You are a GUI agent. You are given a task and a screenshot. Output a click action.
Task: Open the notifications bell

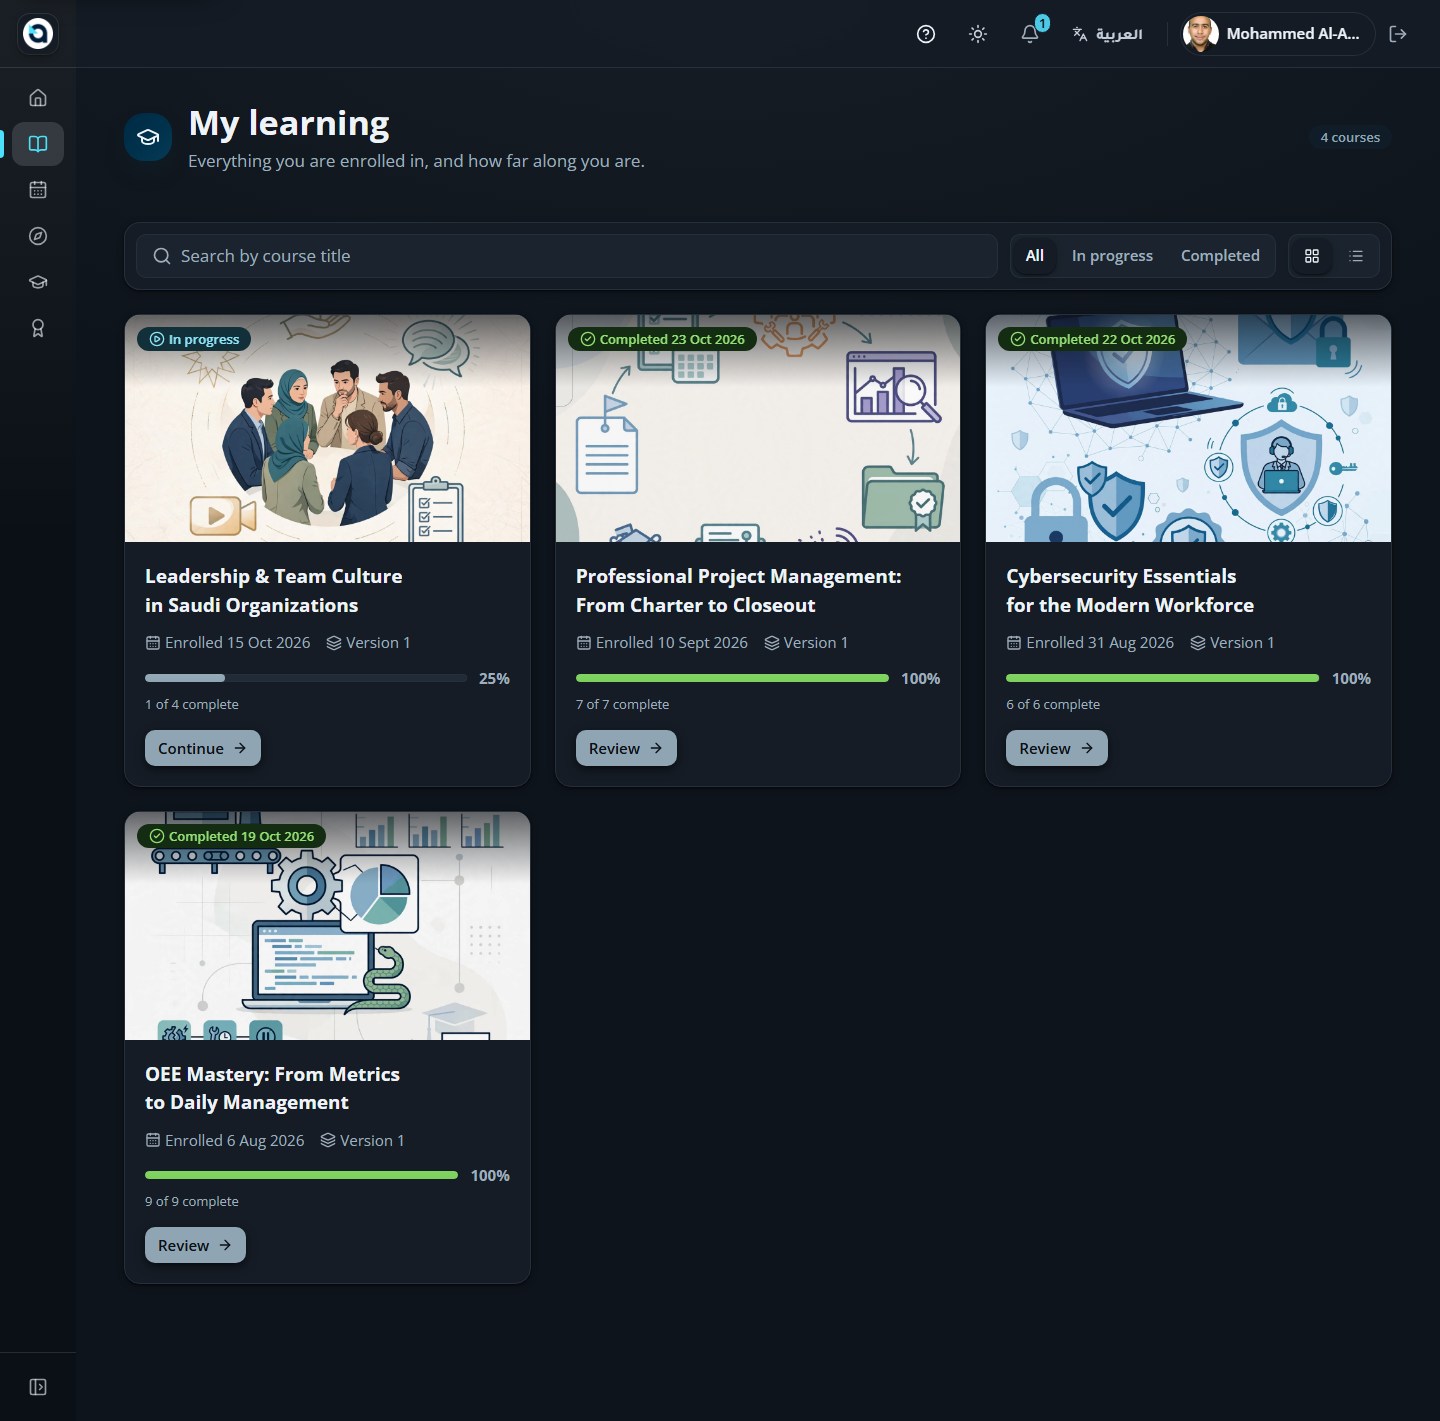coord(1030,34)
